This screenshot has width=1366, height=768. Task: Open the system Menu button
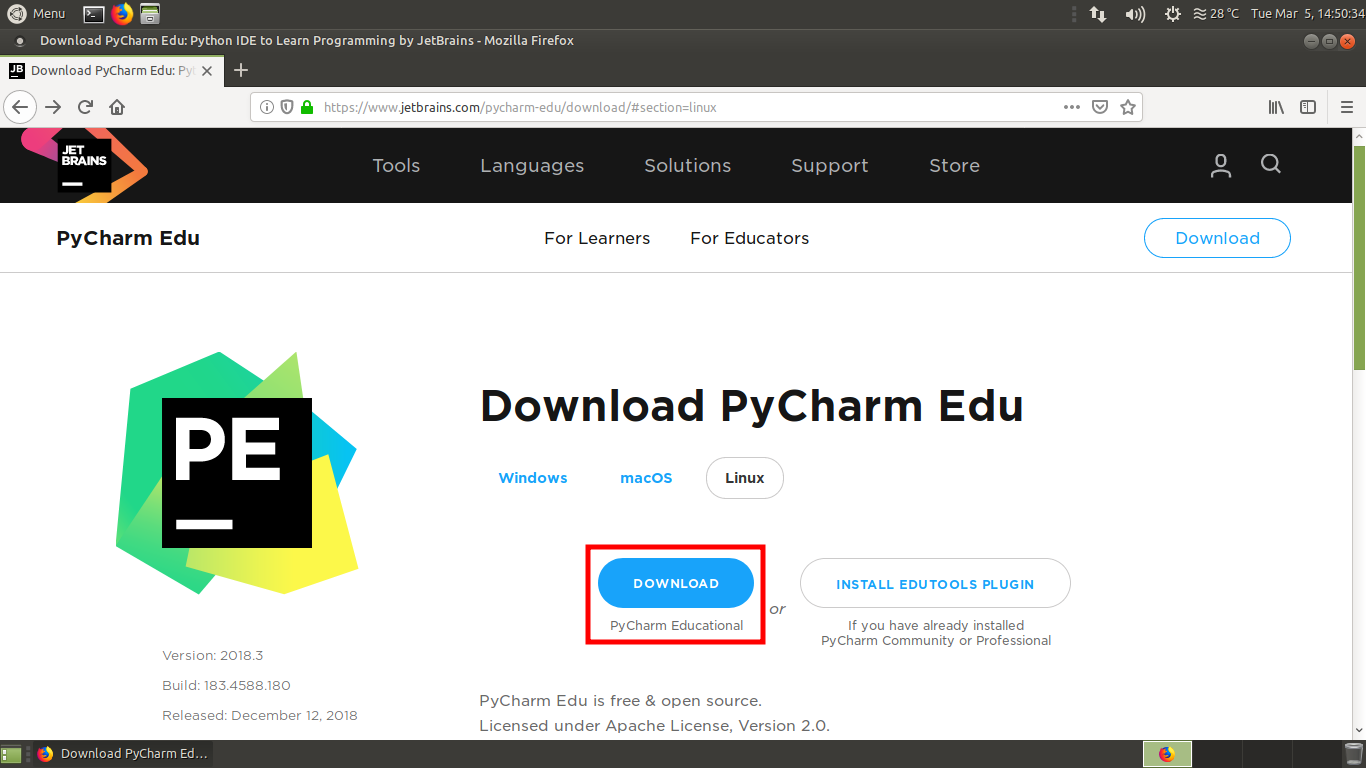(x=37, y=14)
